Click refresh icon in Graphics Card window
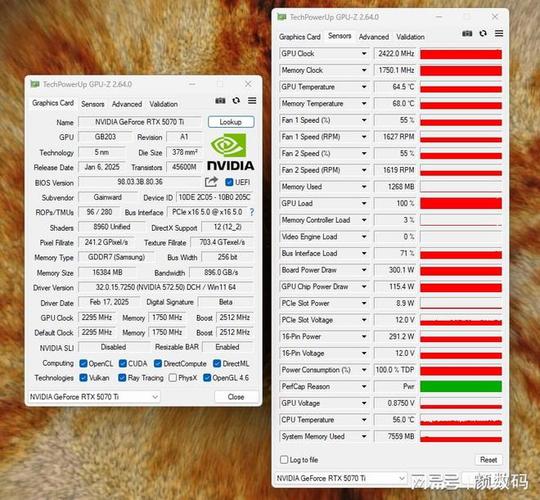 (x=236, y=101)
